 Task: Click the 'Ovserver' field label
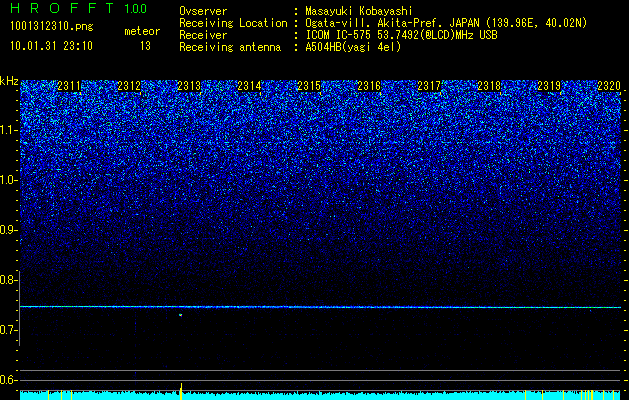[x=203, y=11]
